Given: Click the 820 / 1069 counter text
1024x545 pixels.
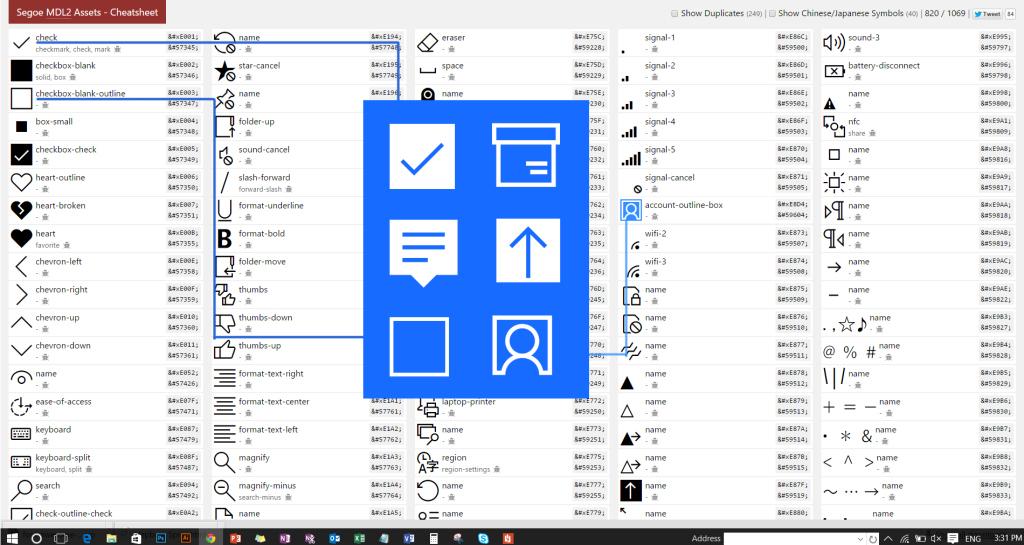Looking at the screenshot, I should (x=944, y=13).
